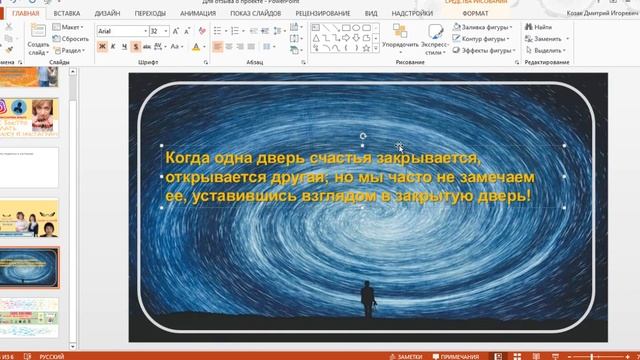
Task: Open the font size 32 dropdown
Action: point(166,31)
